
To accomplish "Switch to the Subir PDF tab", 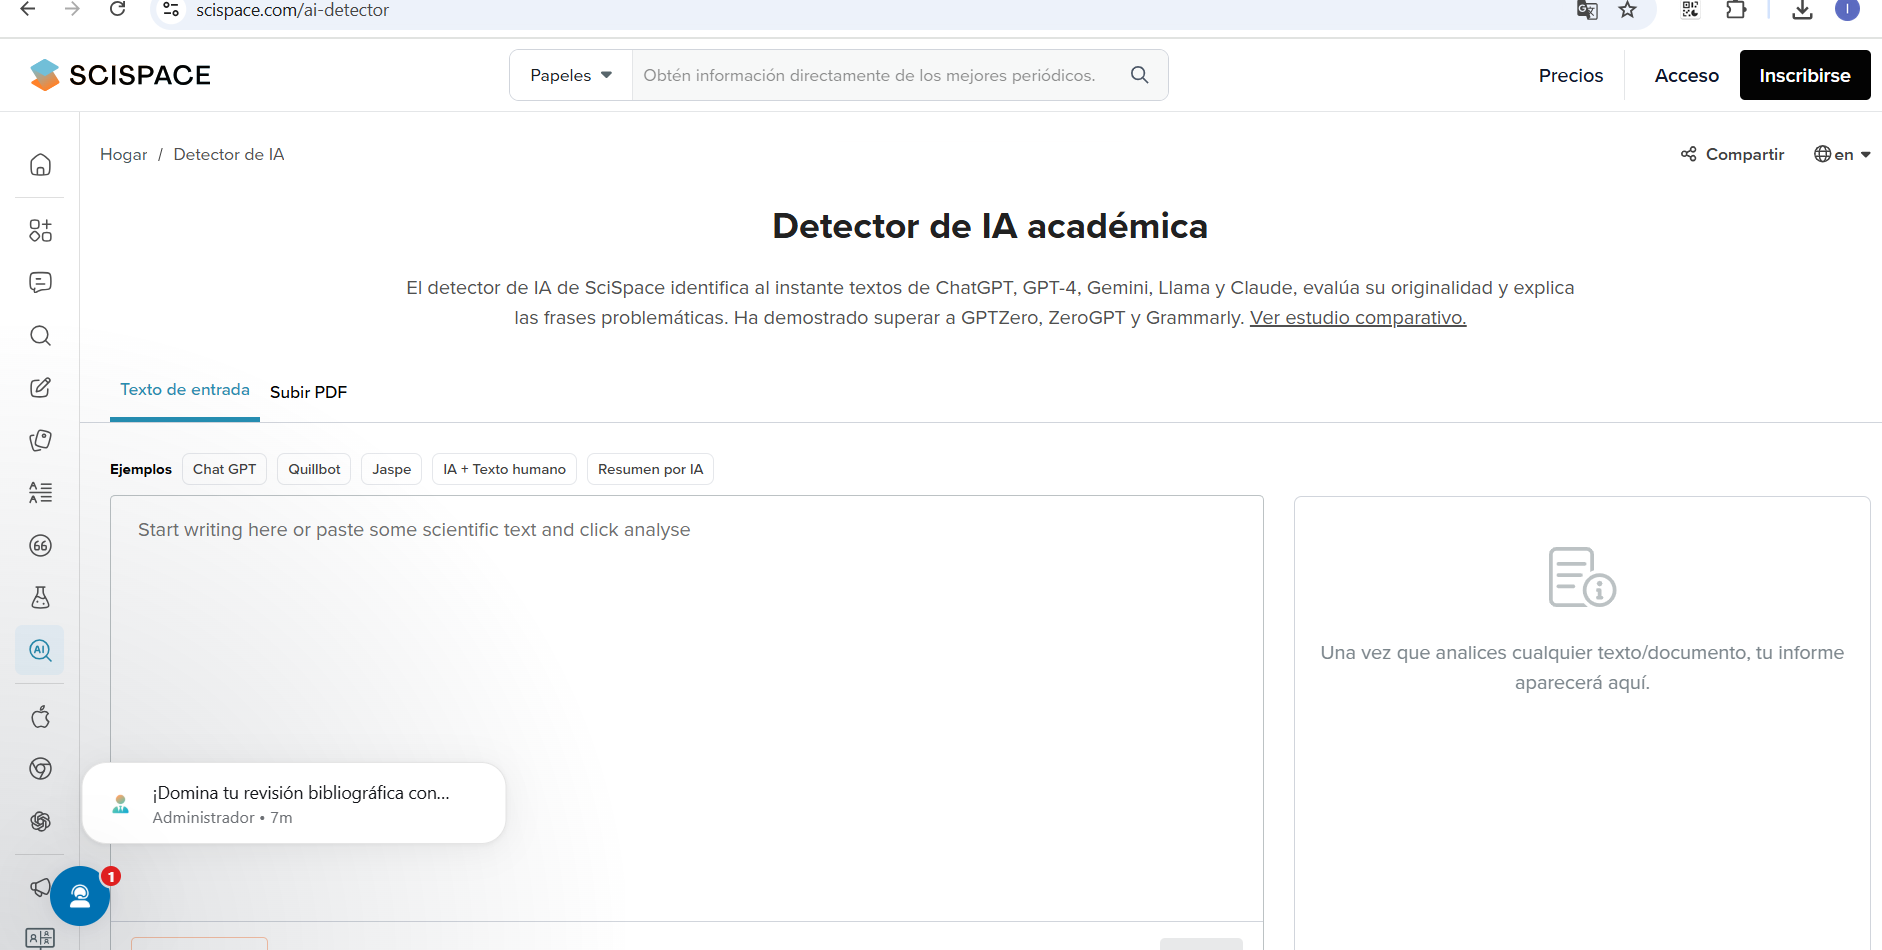I will point(308,392).
